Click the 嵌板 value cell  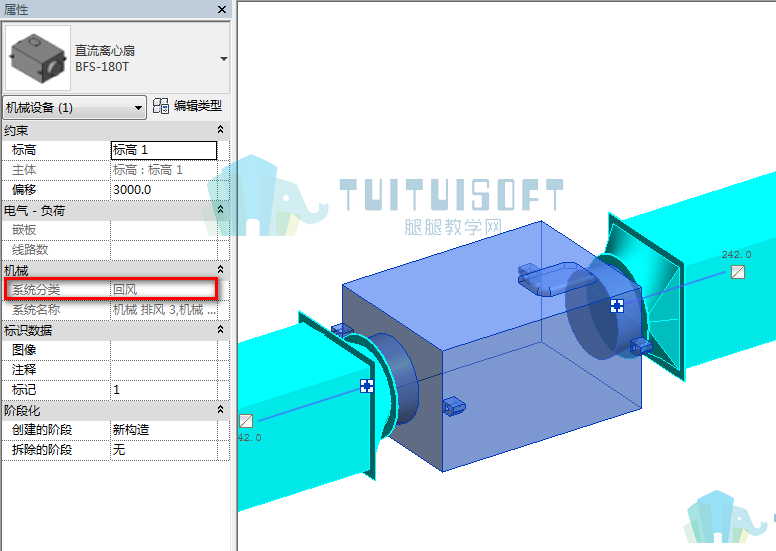pos(164,230)
